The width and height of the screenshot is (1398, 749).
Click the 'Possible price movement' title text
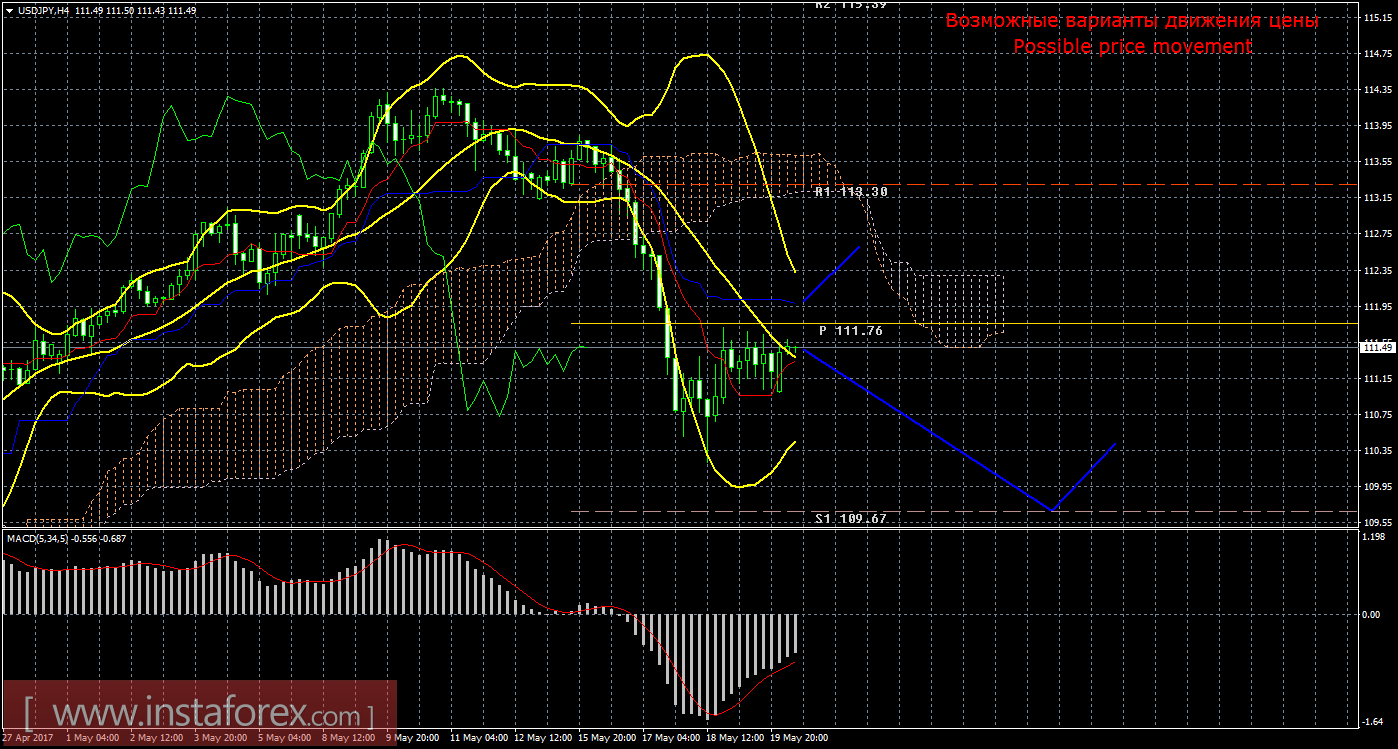[1132, 46]
